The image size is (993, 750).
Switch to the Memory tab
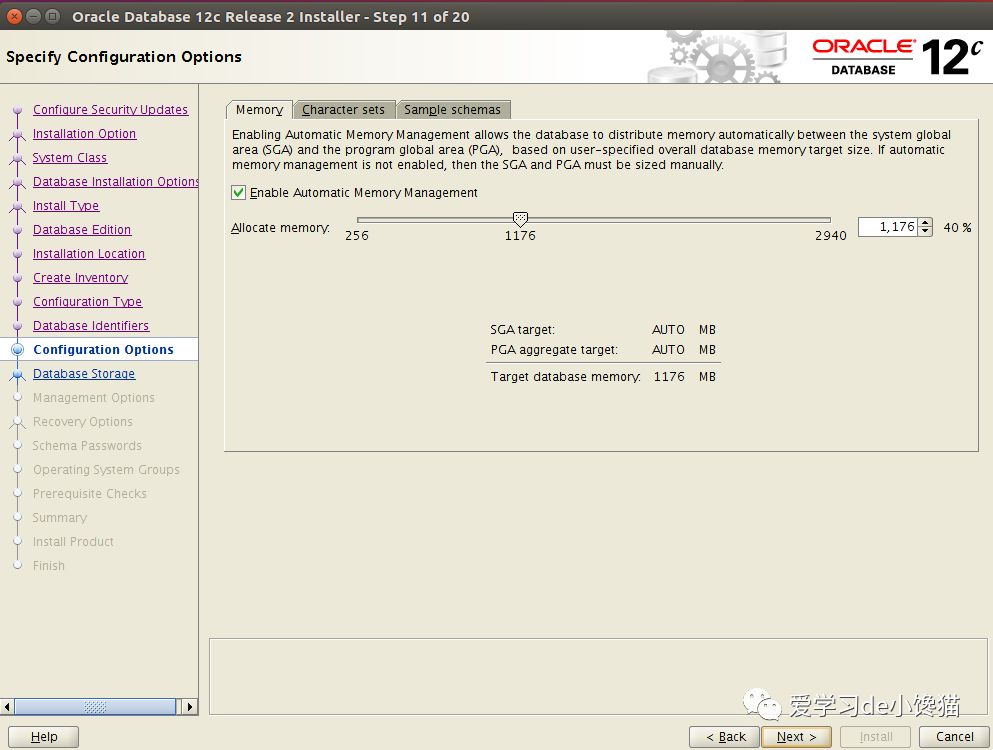point(259,110)
